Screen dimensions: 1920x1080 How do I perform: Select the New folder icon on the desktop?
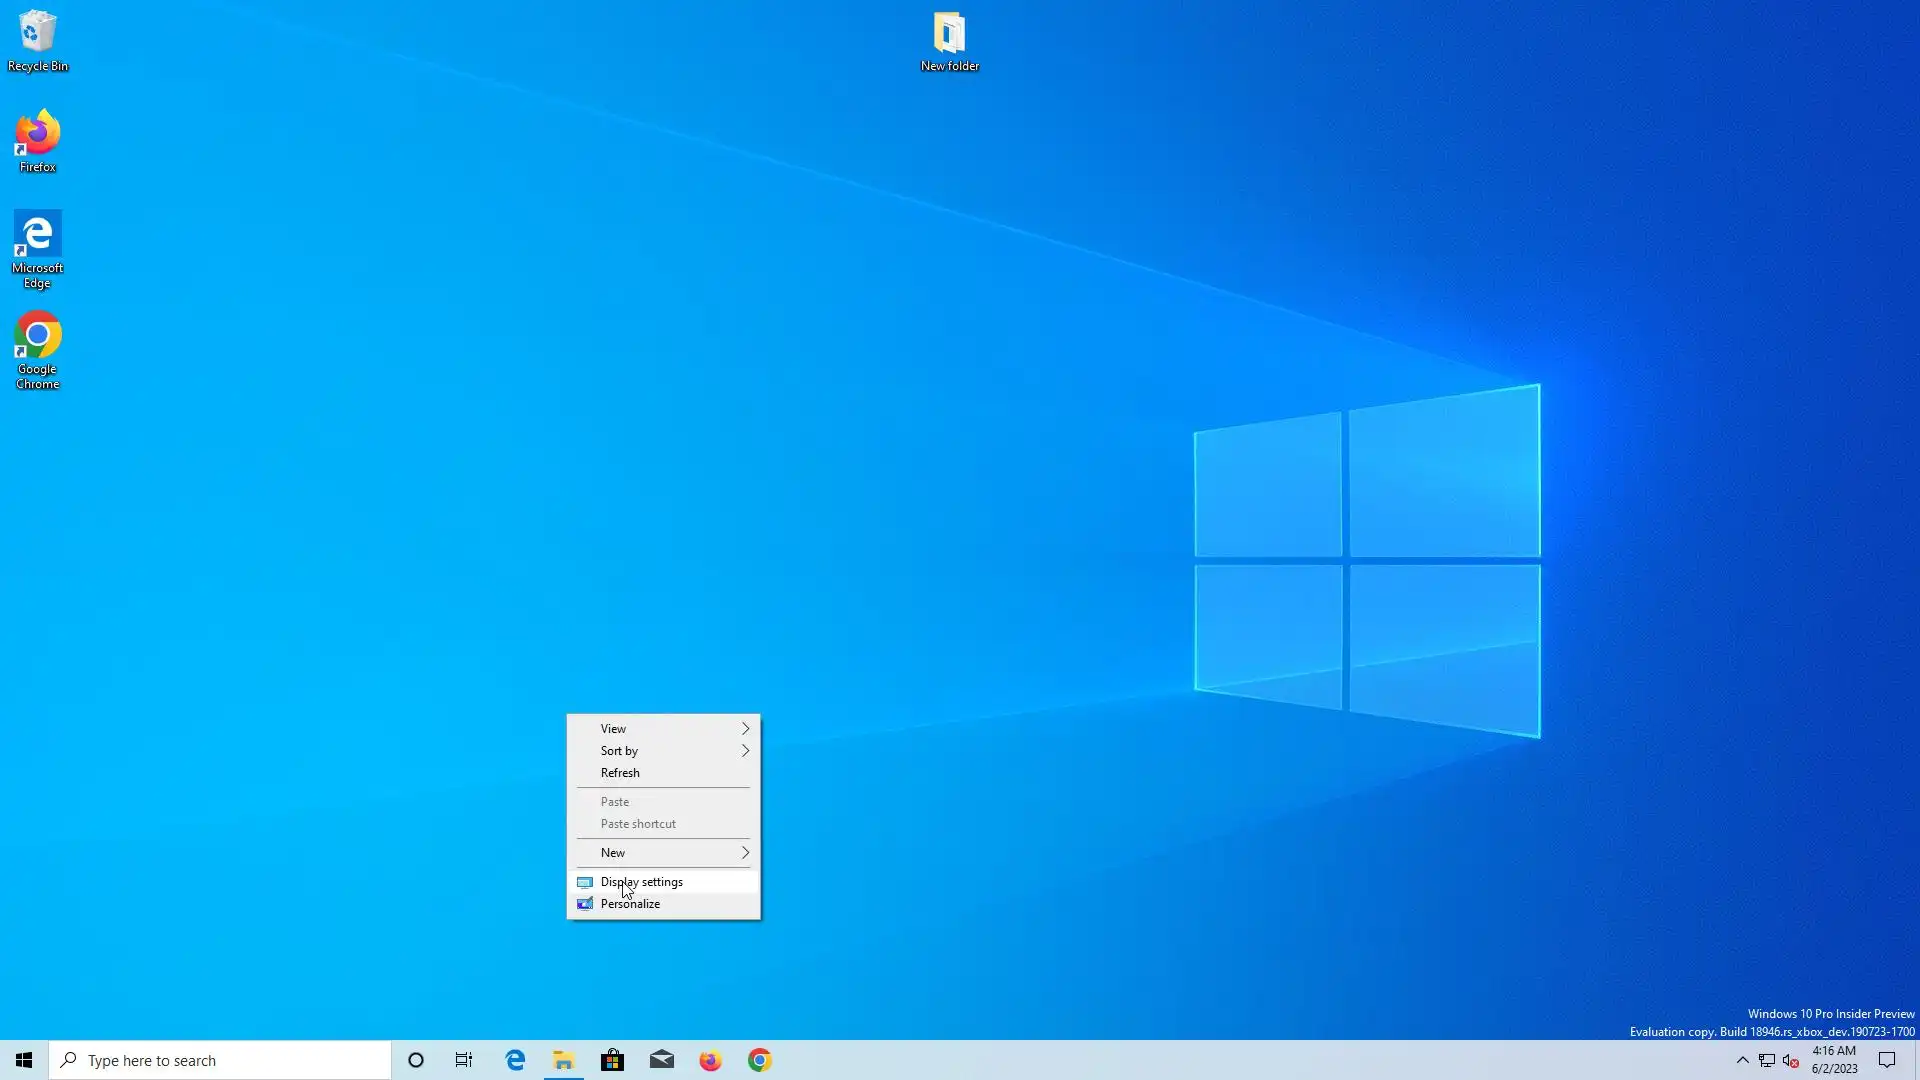click(x=949, y=40)
